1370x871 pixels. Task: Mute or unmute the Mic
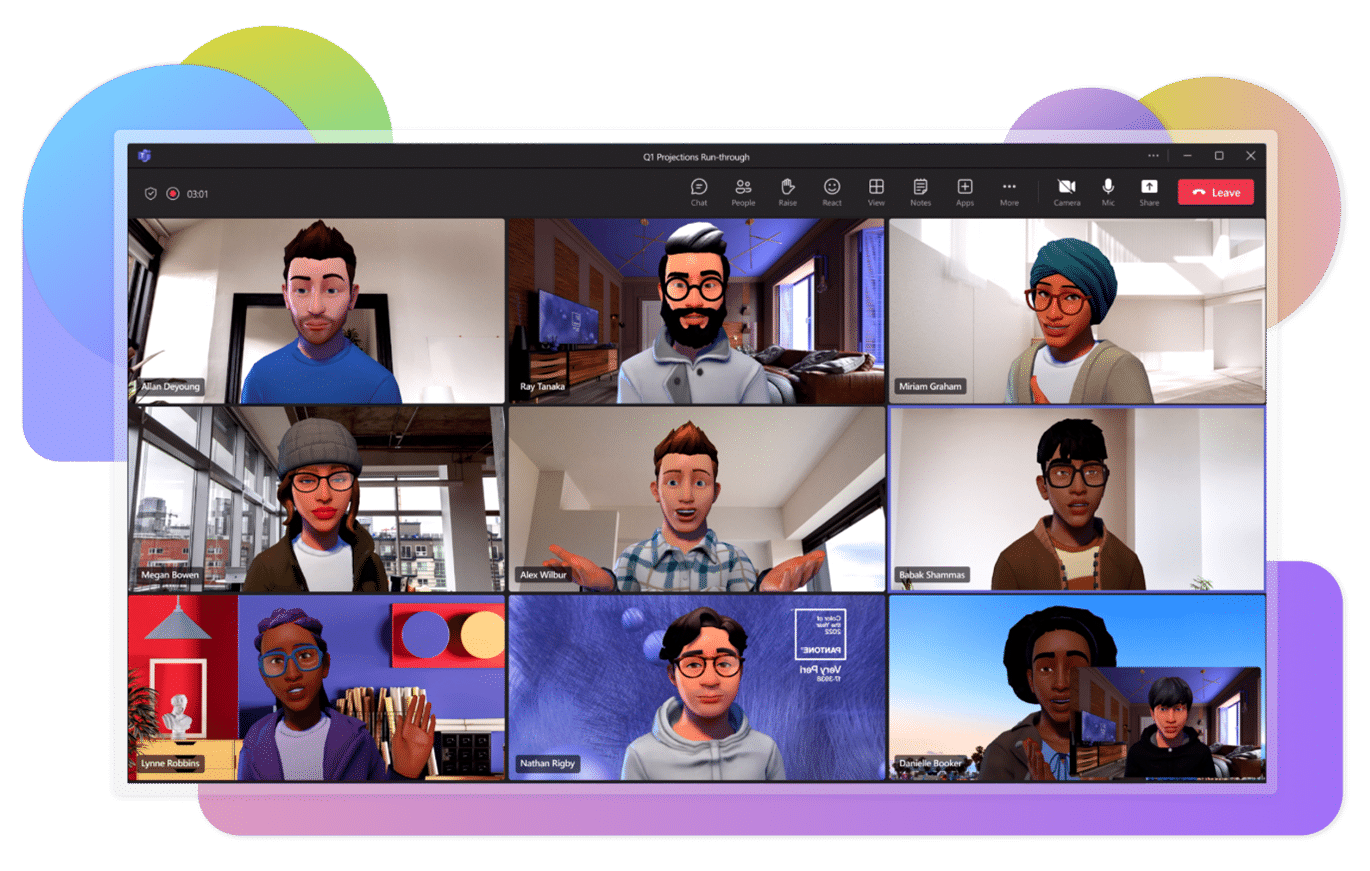(1108, 189)
